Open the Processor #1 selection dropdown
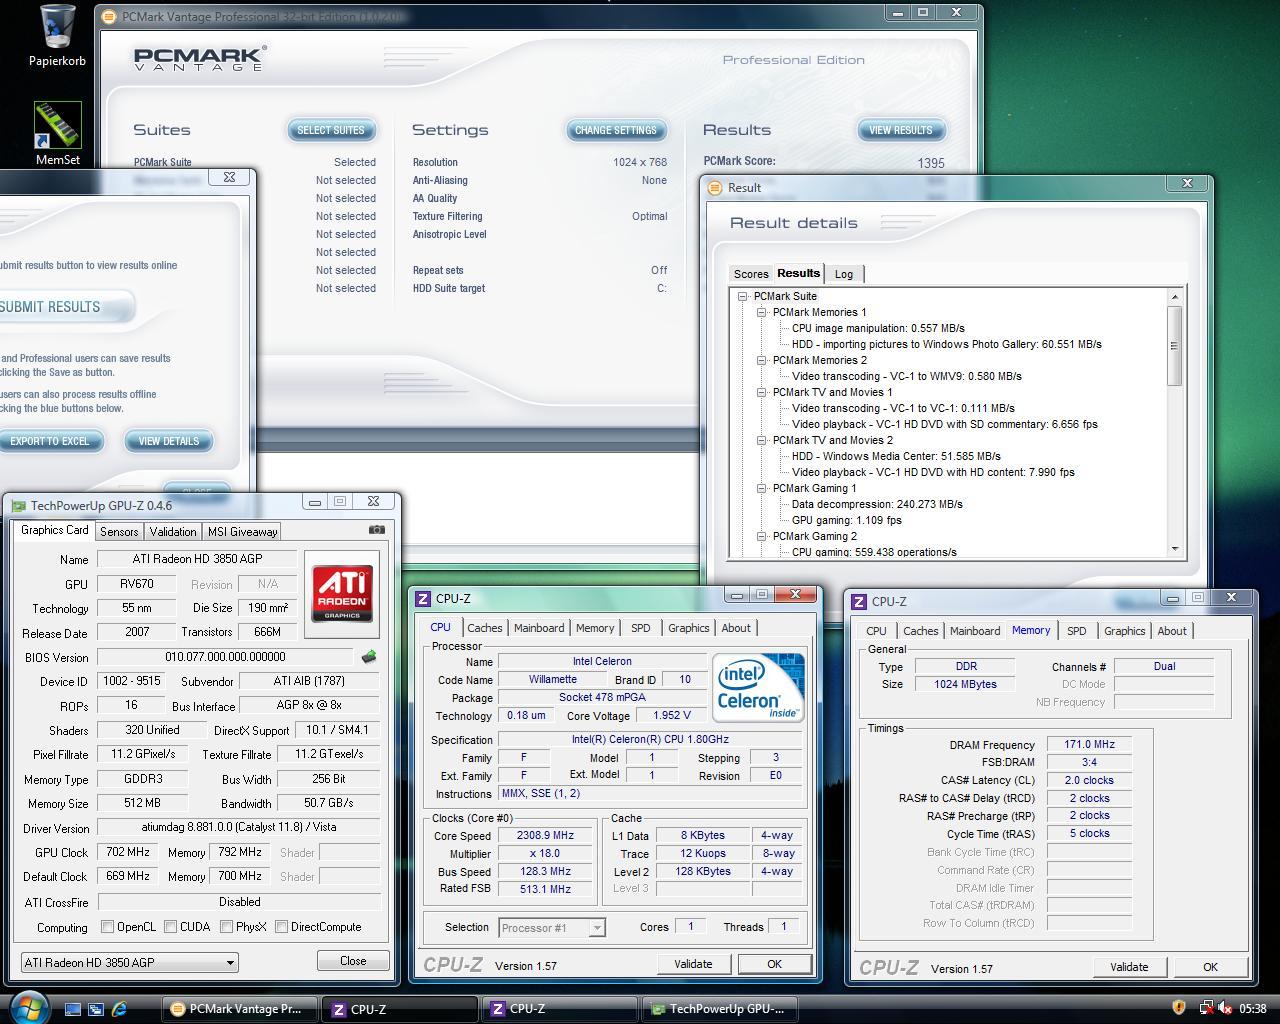This screenshot has height=1024, width=1280. pyautogui.click(x=552, y=928)
